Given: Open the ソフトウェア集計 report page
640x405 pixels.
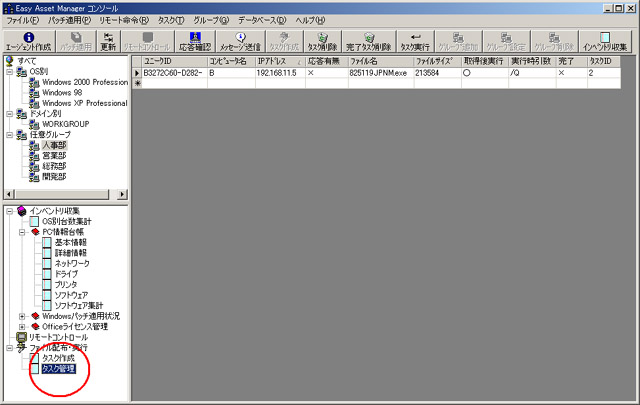Looking at the screenshot, I should (x=79, y=305).
